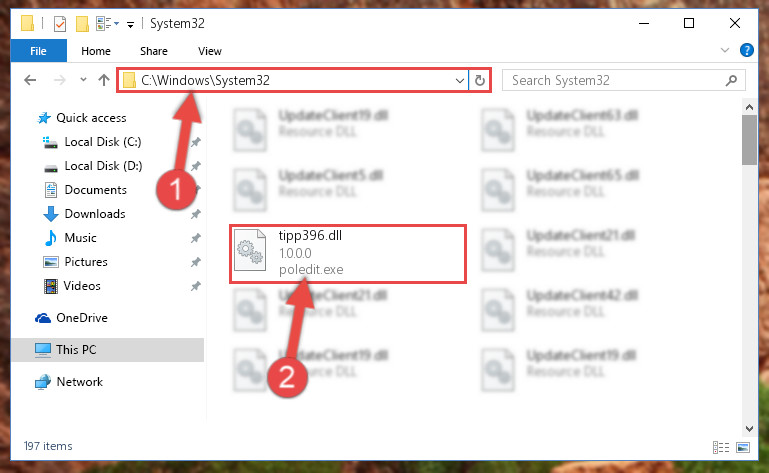Click the Search System32 input field
The image size is (769, 473).
[x=615, y=80]
